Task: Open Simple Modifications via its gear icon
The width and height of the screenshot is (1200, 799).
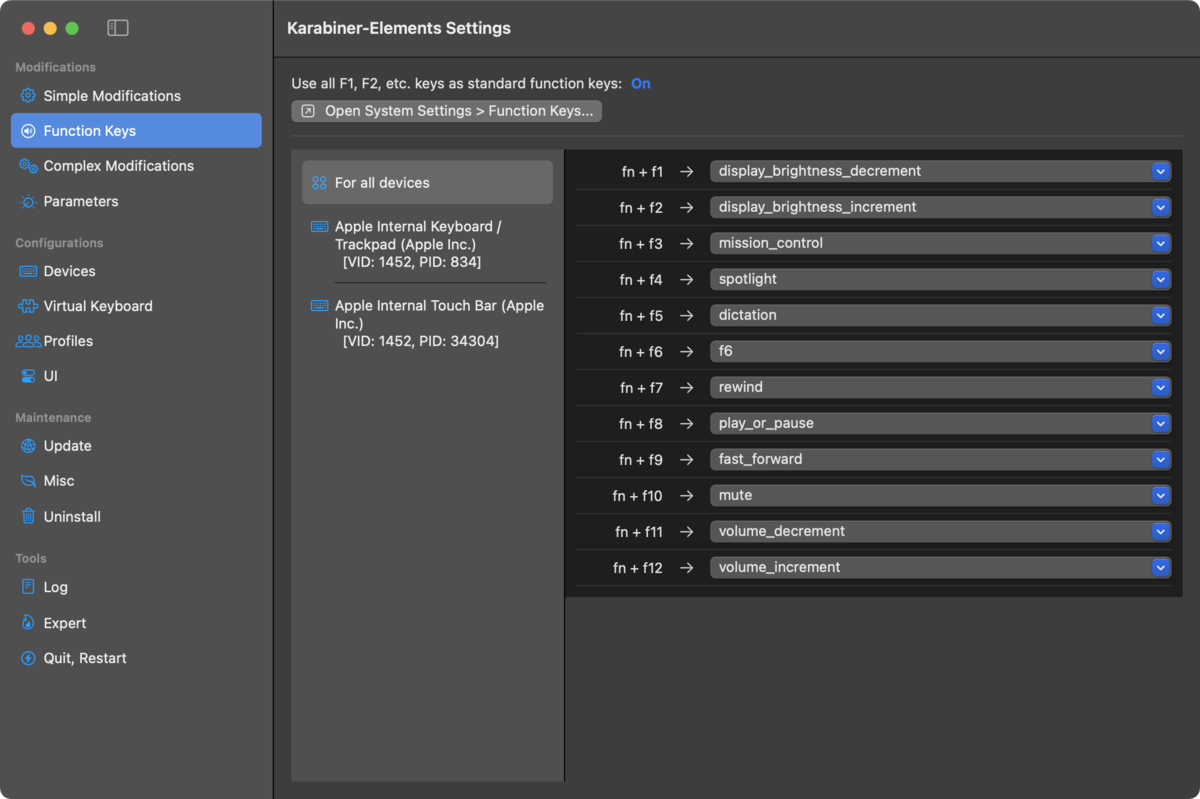Action: pyautogui.click(x=28, y=96)
